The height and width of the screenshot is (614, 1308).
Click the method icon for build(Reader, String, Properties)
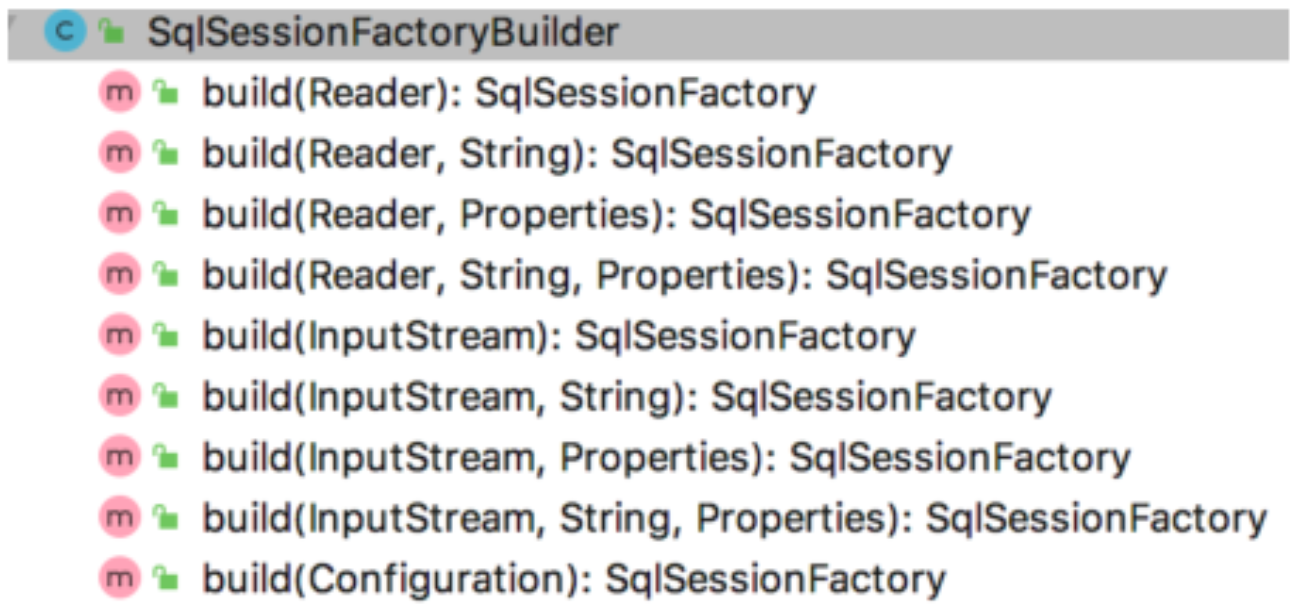[119, 275]
